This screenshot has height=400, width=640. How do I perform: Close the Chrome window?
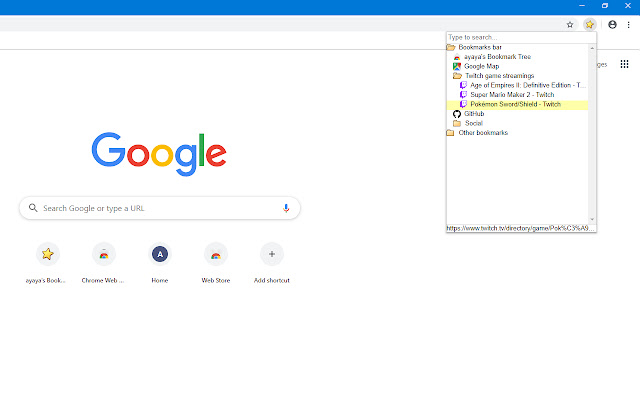(628, 6)
